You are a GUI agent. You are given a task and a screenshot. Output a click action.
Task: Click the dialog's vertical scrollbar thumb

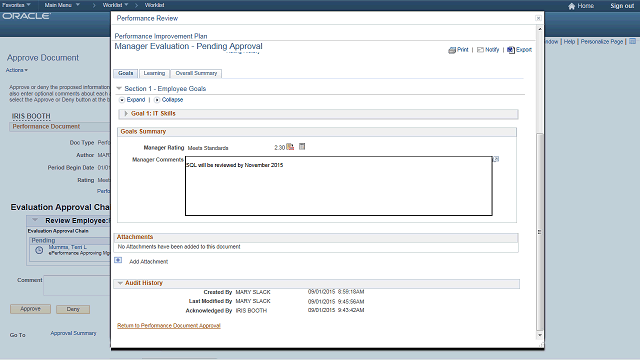[x=540, y=232]
